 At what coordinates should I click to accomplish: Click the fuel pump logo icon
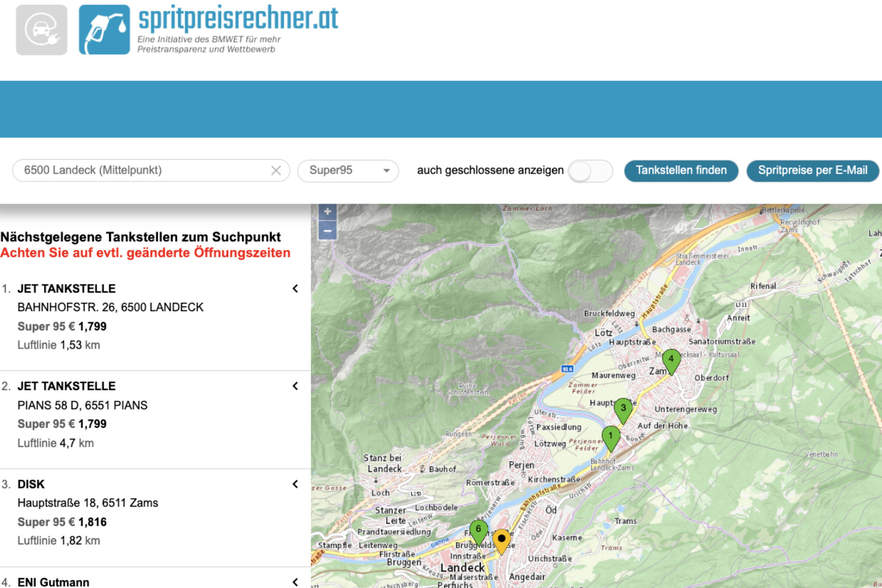(104, 30)
